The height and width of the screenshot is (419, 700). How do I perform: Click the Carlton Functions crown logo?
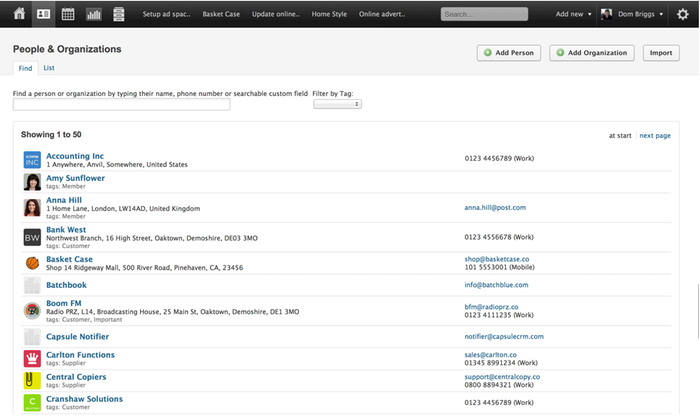pos(32,359)
